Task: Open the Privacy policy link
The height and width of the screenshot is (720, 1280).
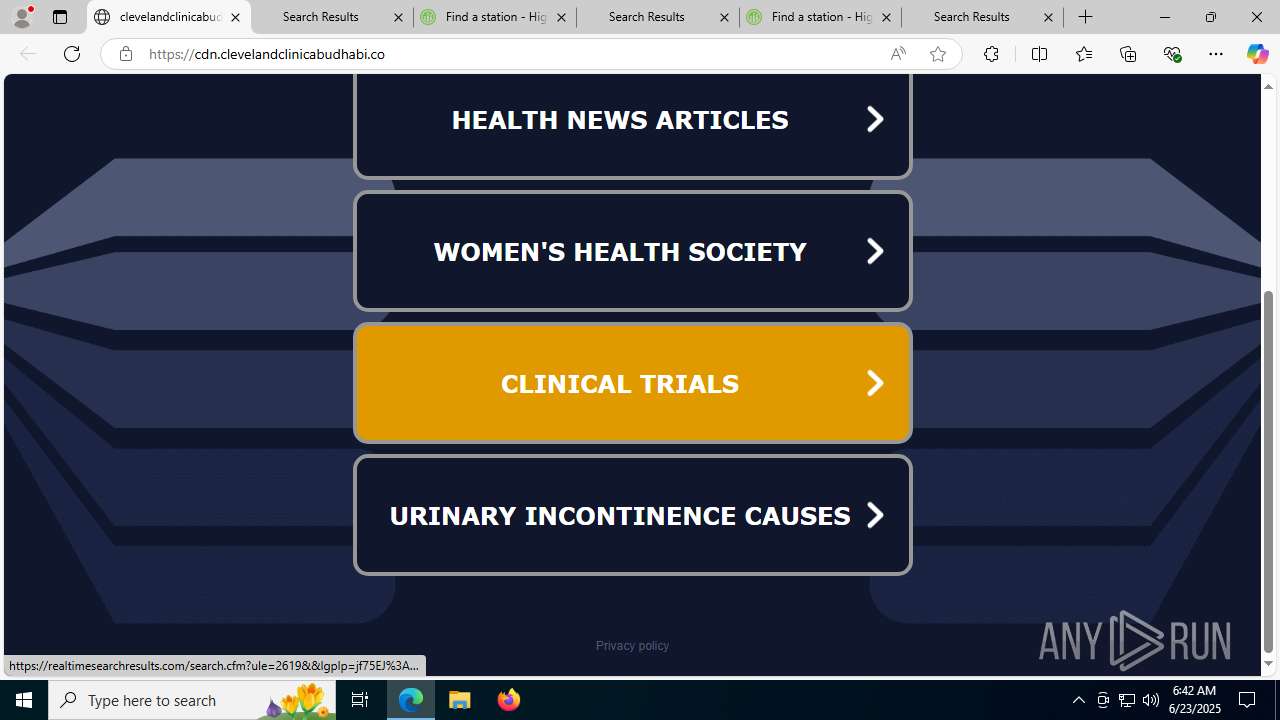Action: click(x=632, y=646)
